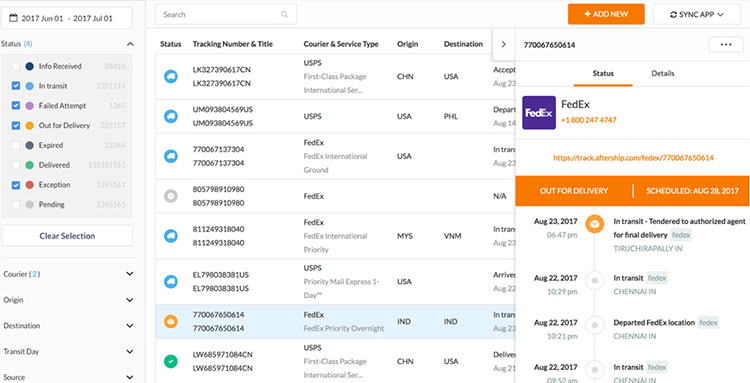This screenshot has height=383, width=750.
Task: Click the In transit status icon for LK327390617CN
Action: pyautogui.click(x=171, y=77)
